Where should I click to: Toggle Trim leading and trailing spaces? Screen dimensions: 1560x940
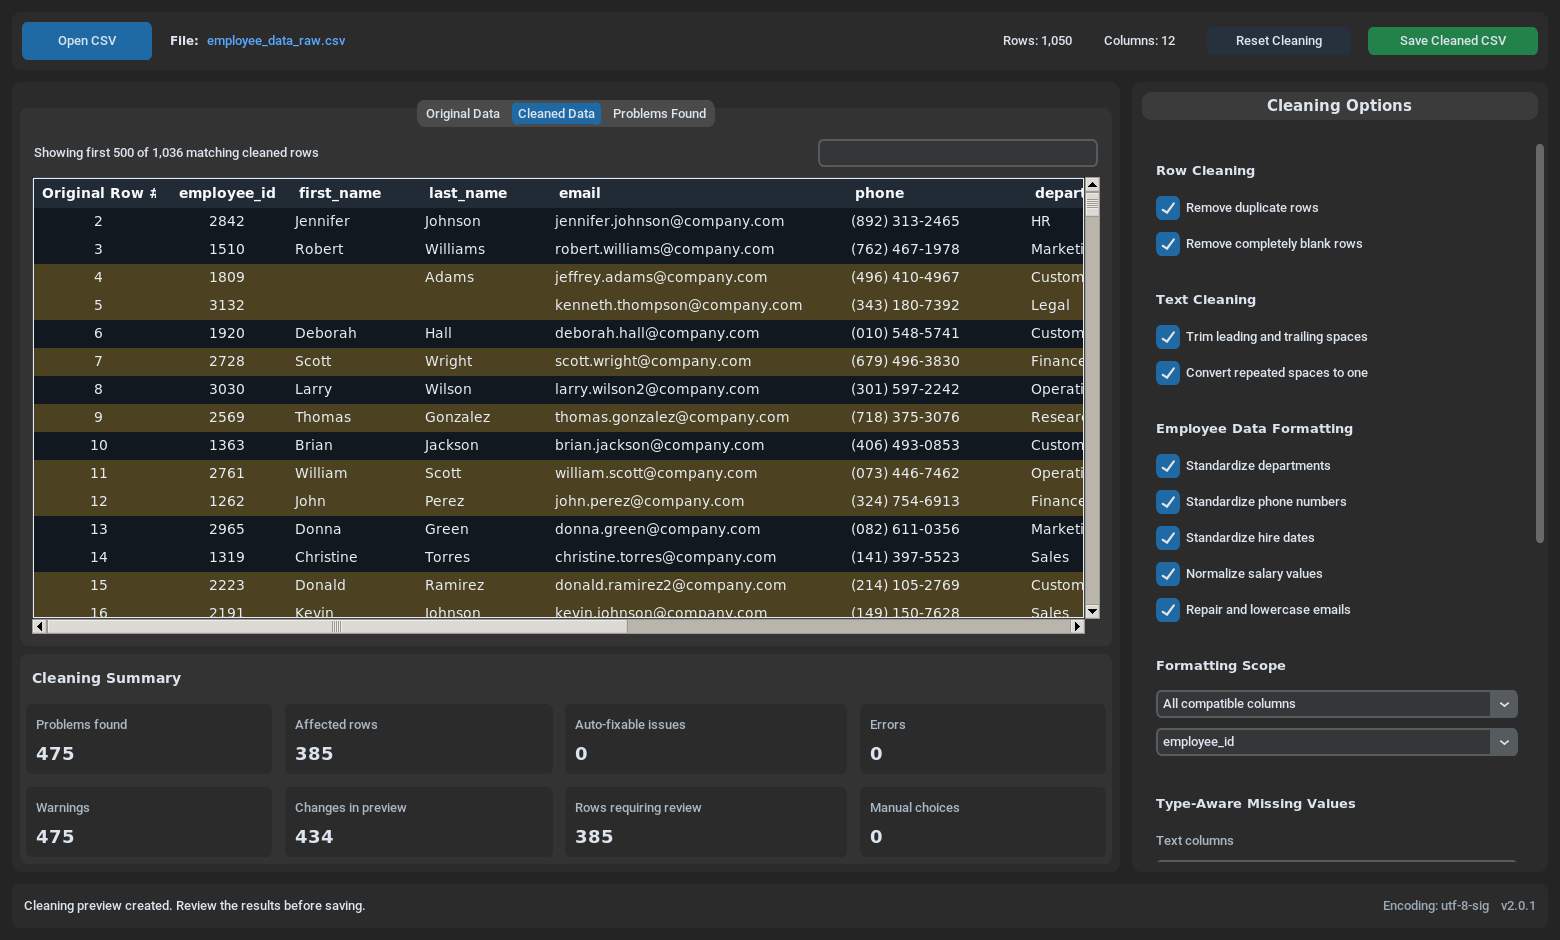(1168, 337)
